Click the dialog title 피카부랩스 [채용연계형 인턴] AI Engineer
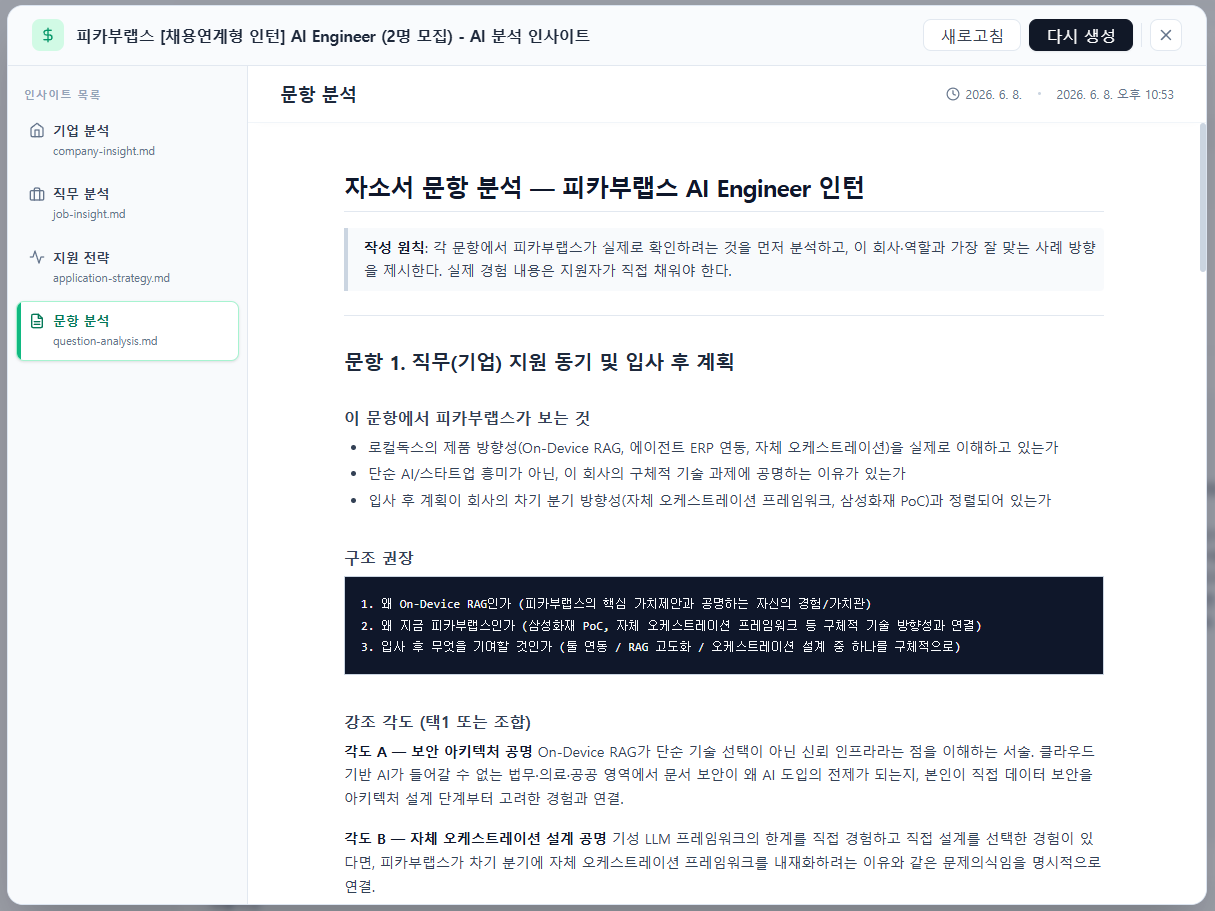This screenshot has width=1215, height=911. pyautogui.click(x=333, y=36)
